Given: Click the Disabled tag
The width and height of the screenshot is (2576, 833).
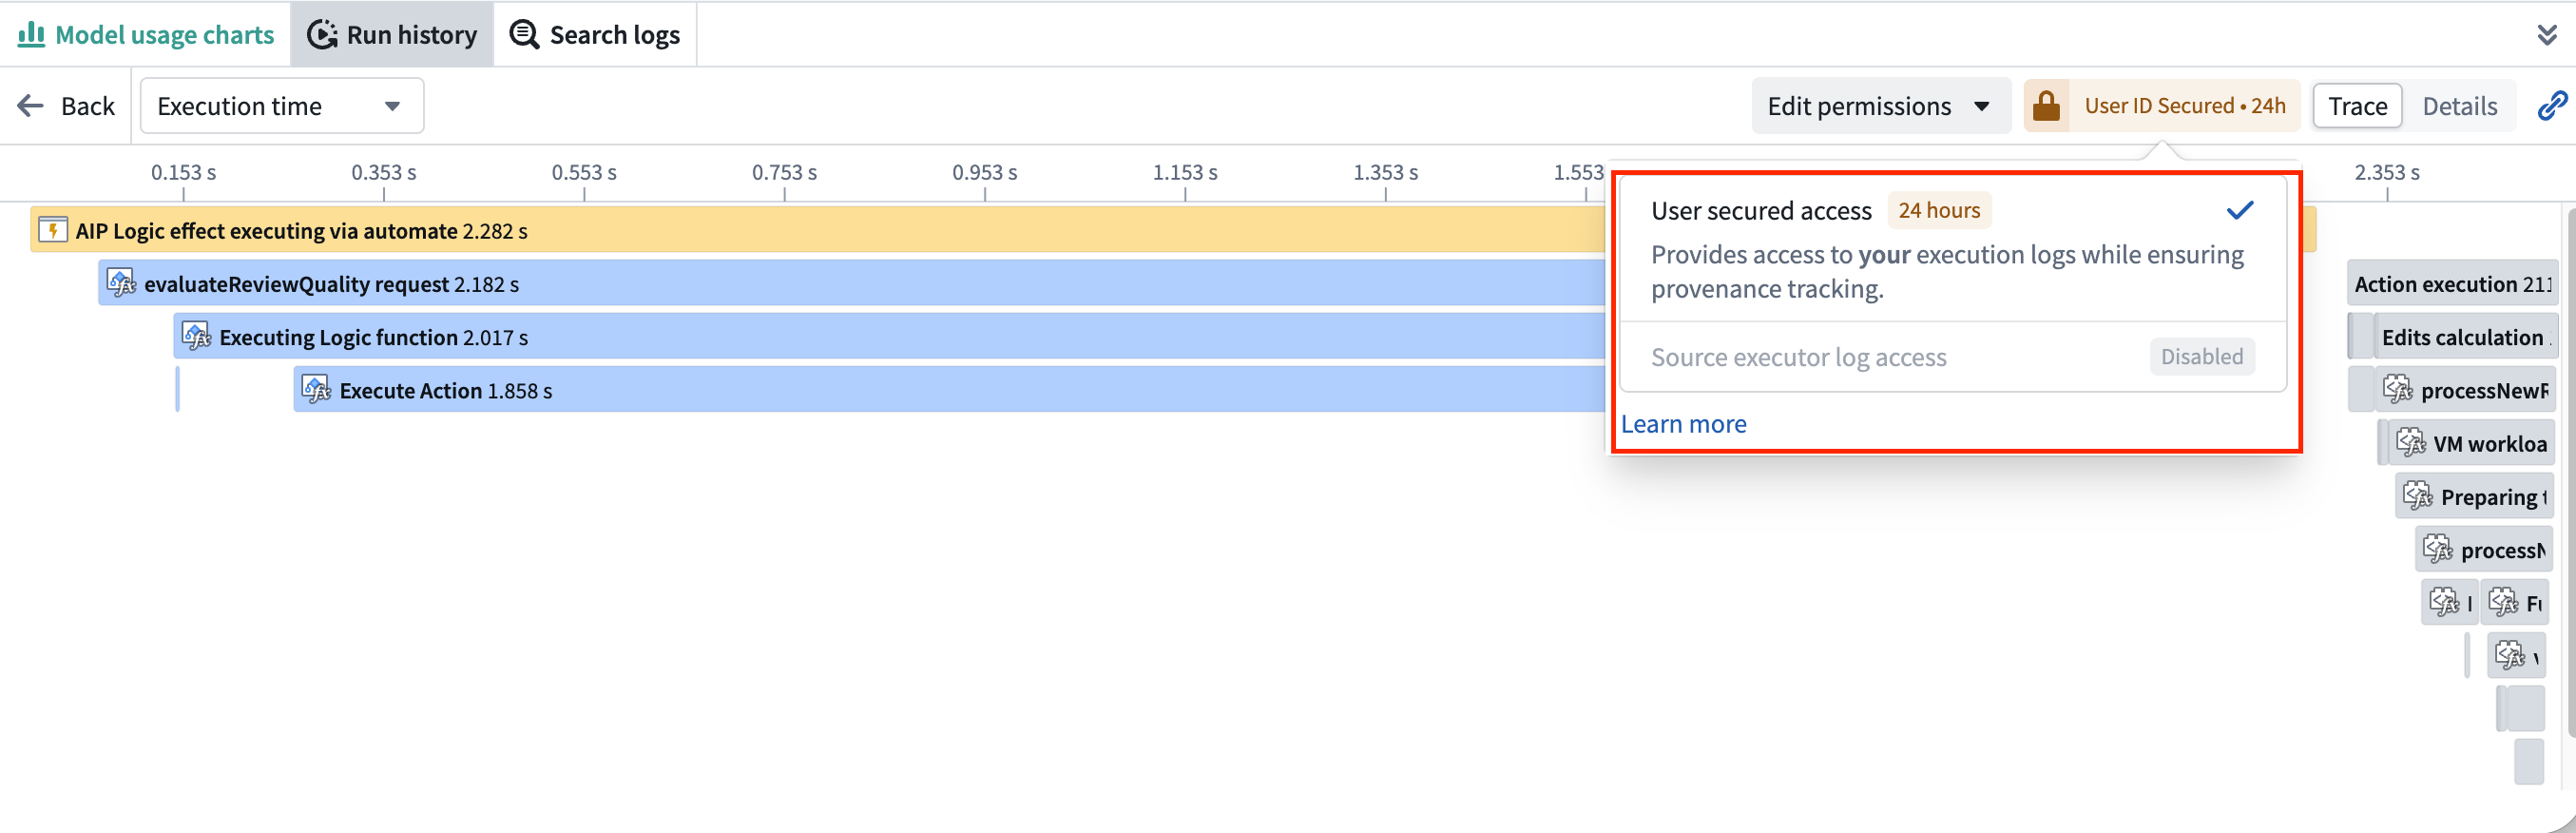Looking at the screenshot, I should (2201, 357).
